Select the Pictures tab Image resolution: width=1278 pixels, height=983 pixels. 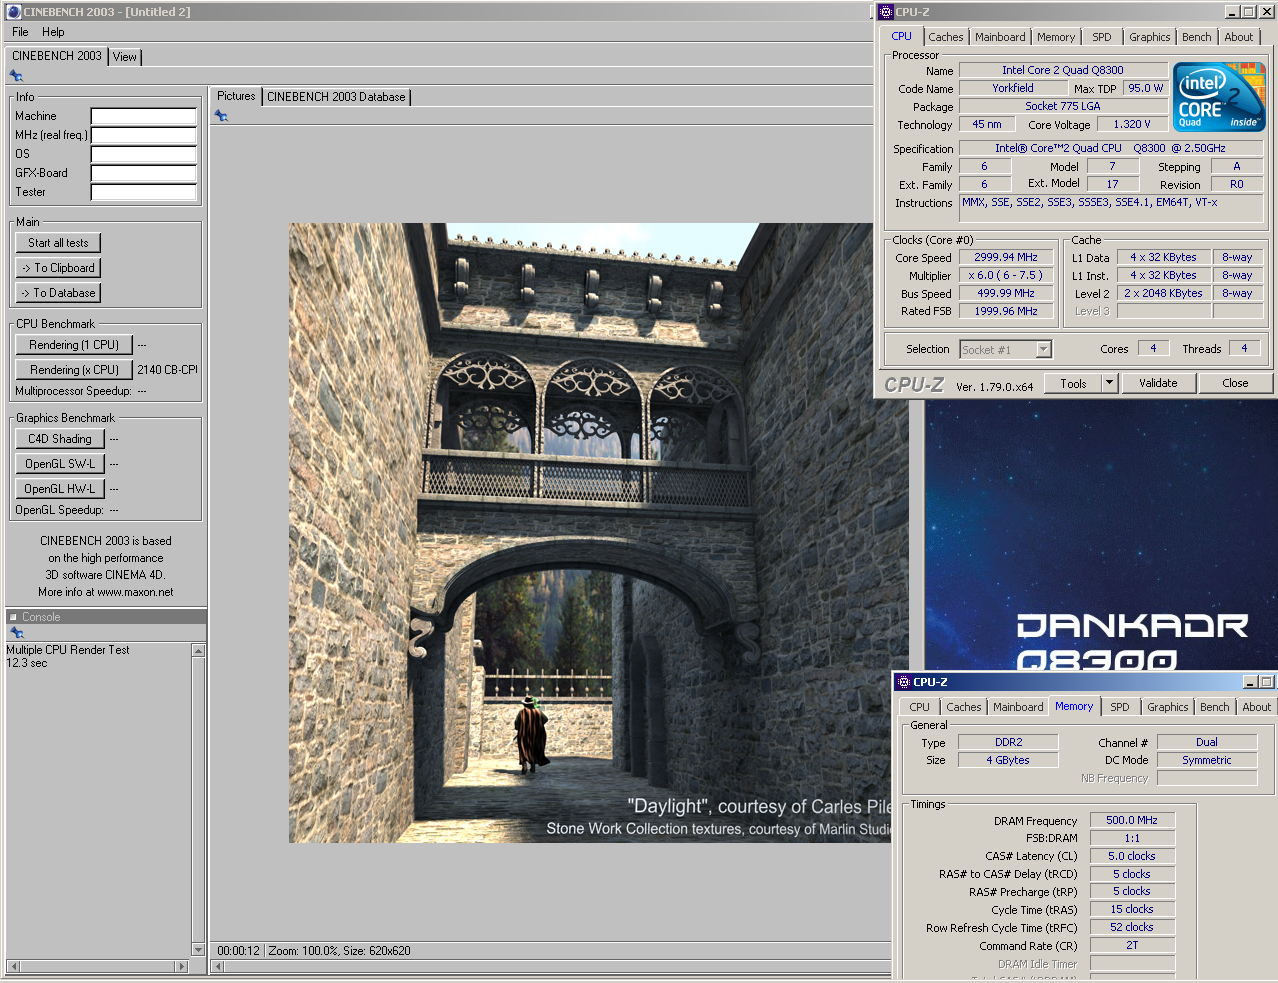coord(236,96)
